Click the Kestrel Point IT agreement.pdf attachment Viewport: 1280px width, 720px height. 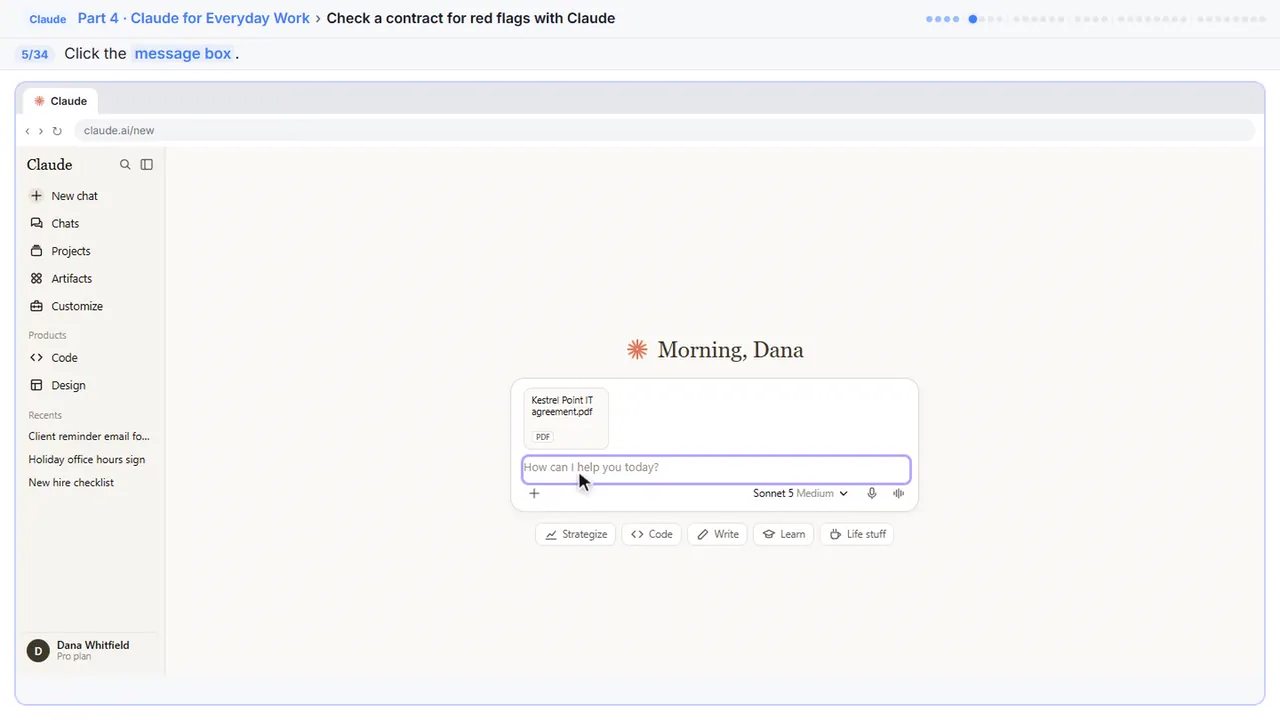pyautogui.click(x=566, y=418)
